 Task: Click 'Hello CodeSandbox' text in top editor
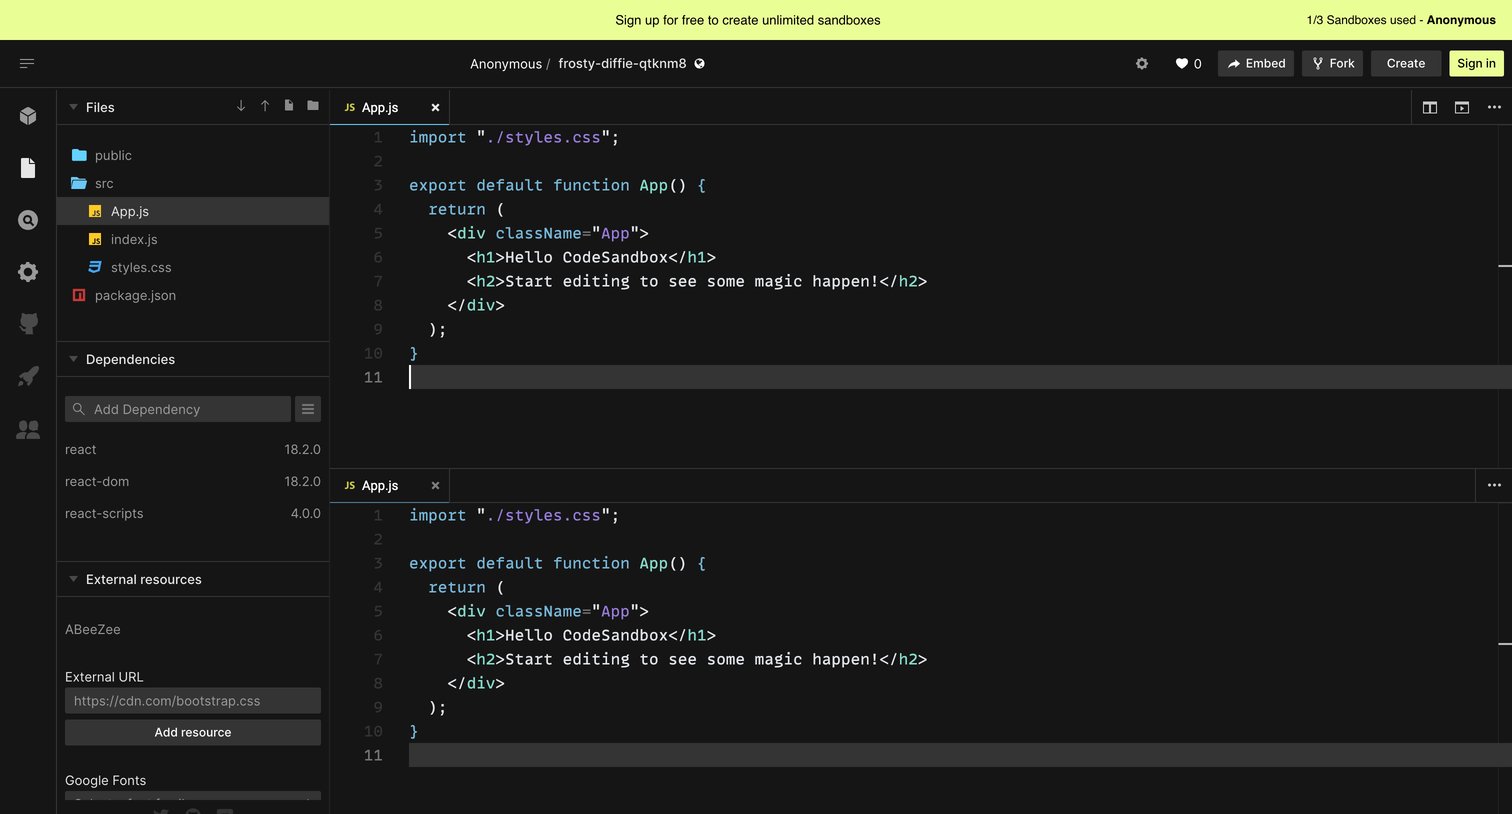tap(586, 257)
